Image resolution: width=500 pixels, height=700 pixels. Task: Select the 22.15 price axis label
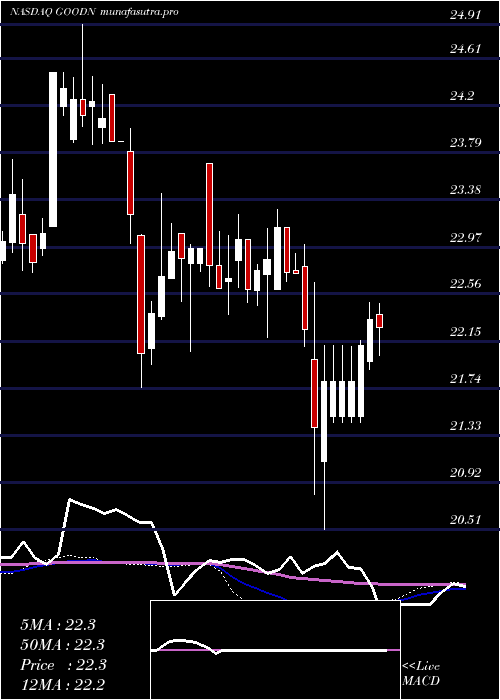pos(465,332)
